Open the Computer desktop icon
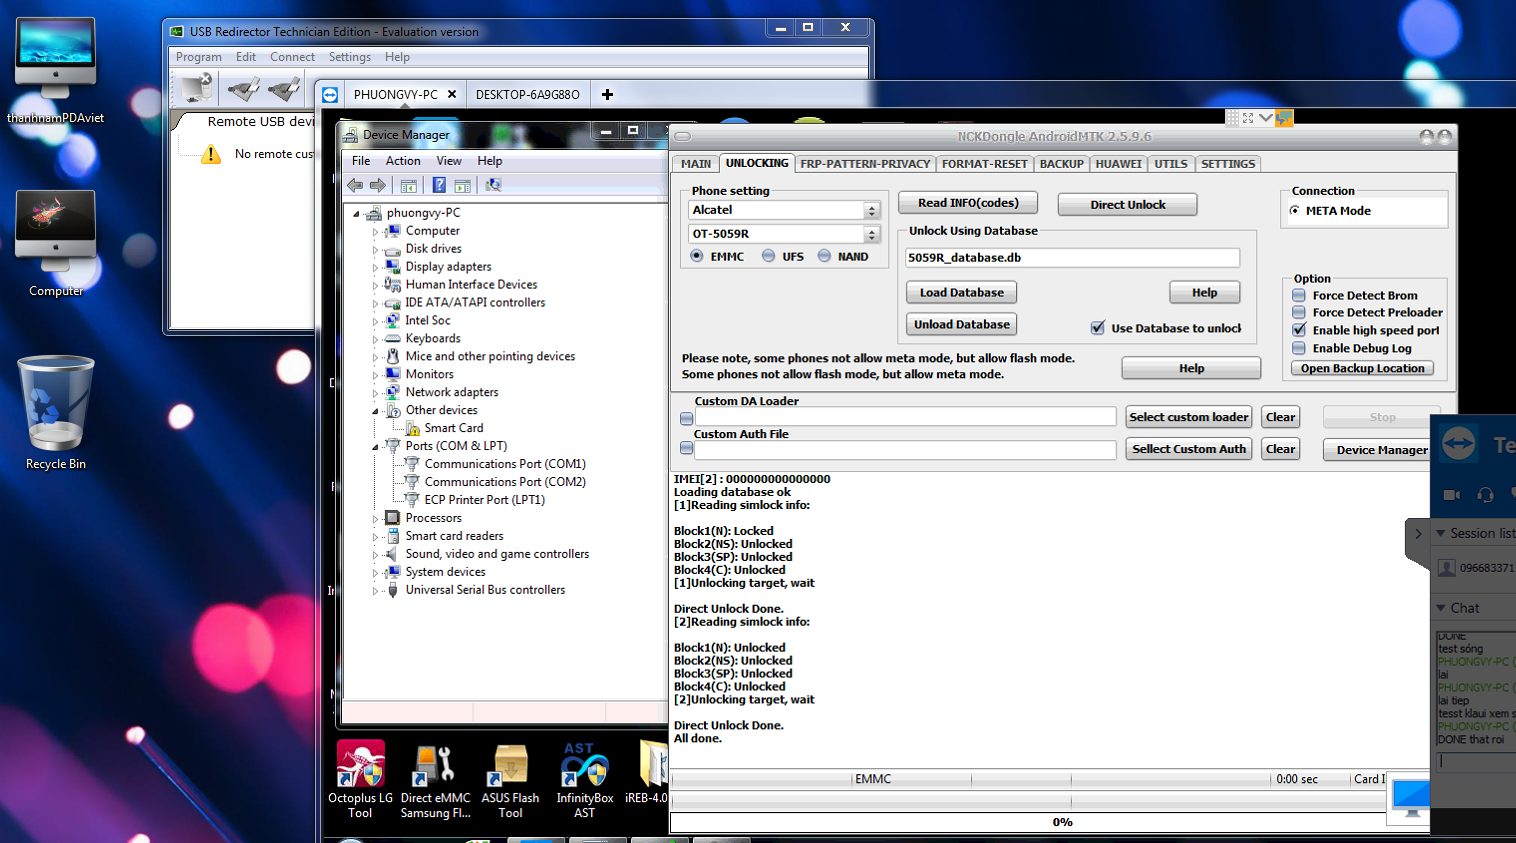 tap(56, 243)
